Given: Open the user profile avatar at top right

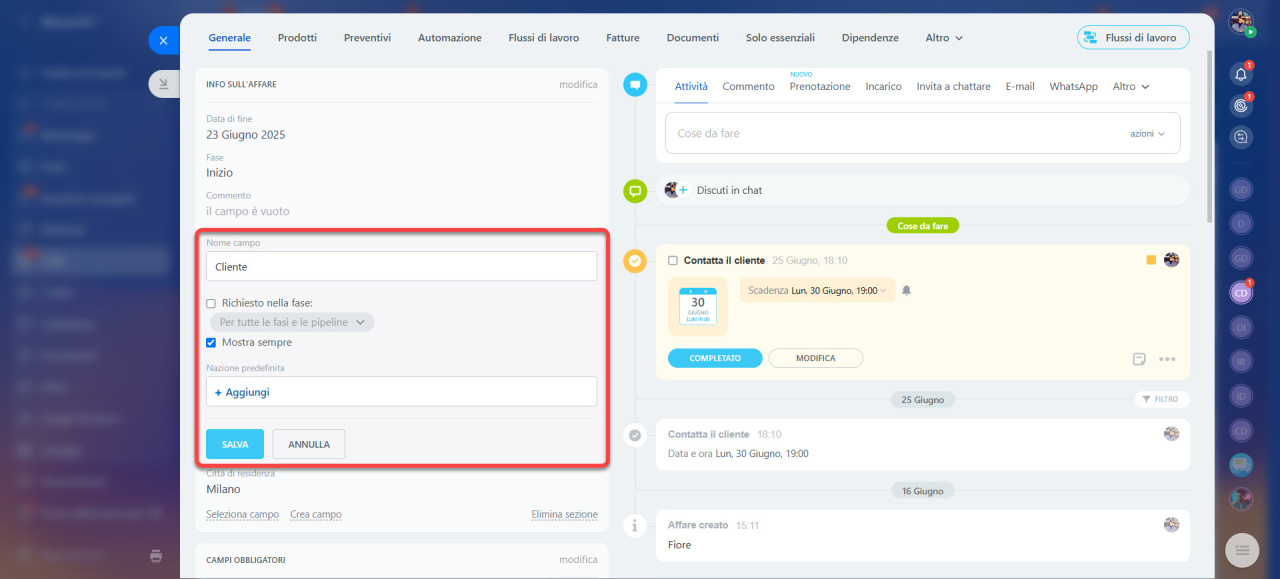Looking at the screenshot, I should pos(1241,22).
